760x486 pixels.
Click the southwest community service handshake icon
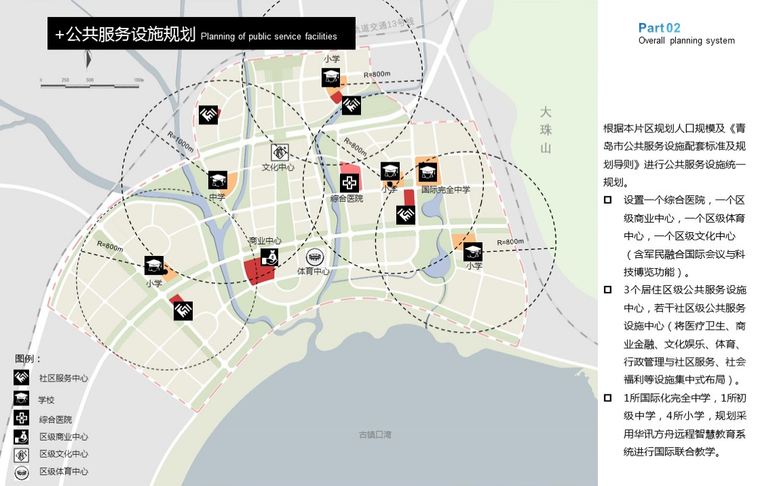click(x=184, y=311)
